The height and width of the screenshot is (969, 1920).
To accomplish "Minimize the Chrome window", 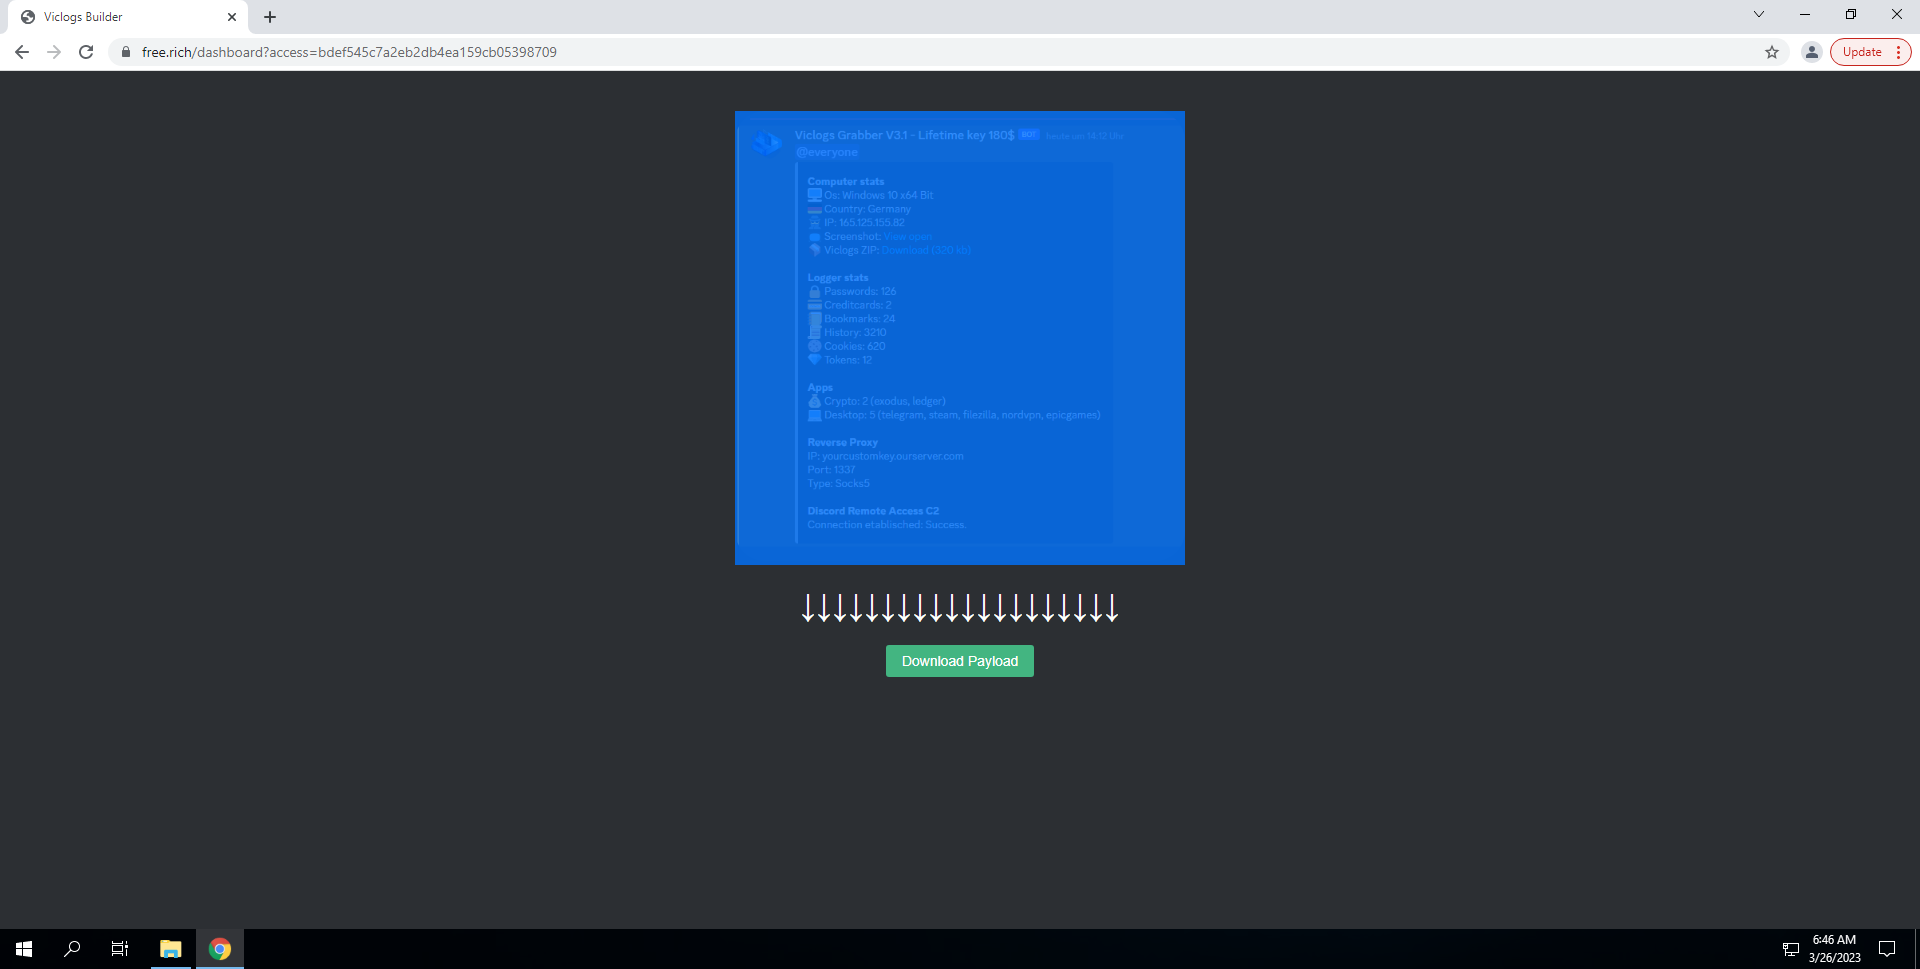I will tap(1805, 14).
